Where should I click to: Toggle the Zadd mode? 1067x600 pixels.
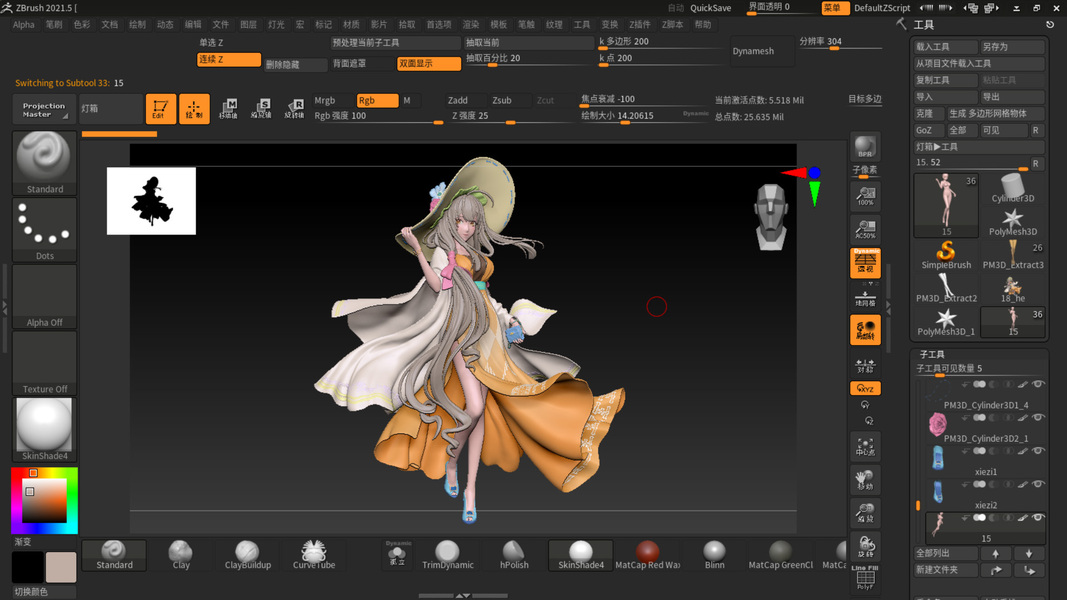[x=466, y=100]
